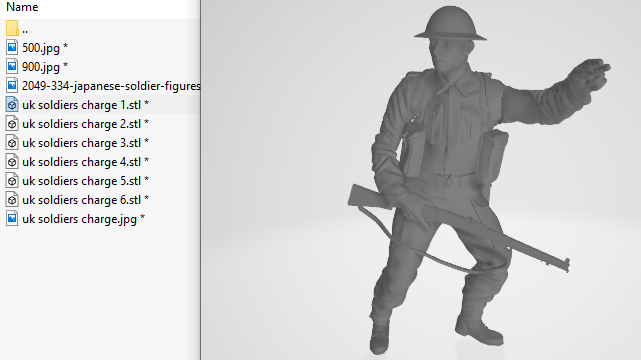The image size is (641, 360).
Task: Select the 2049-334-japanese-soldier-figures file name
Action: tap(111, 86)
